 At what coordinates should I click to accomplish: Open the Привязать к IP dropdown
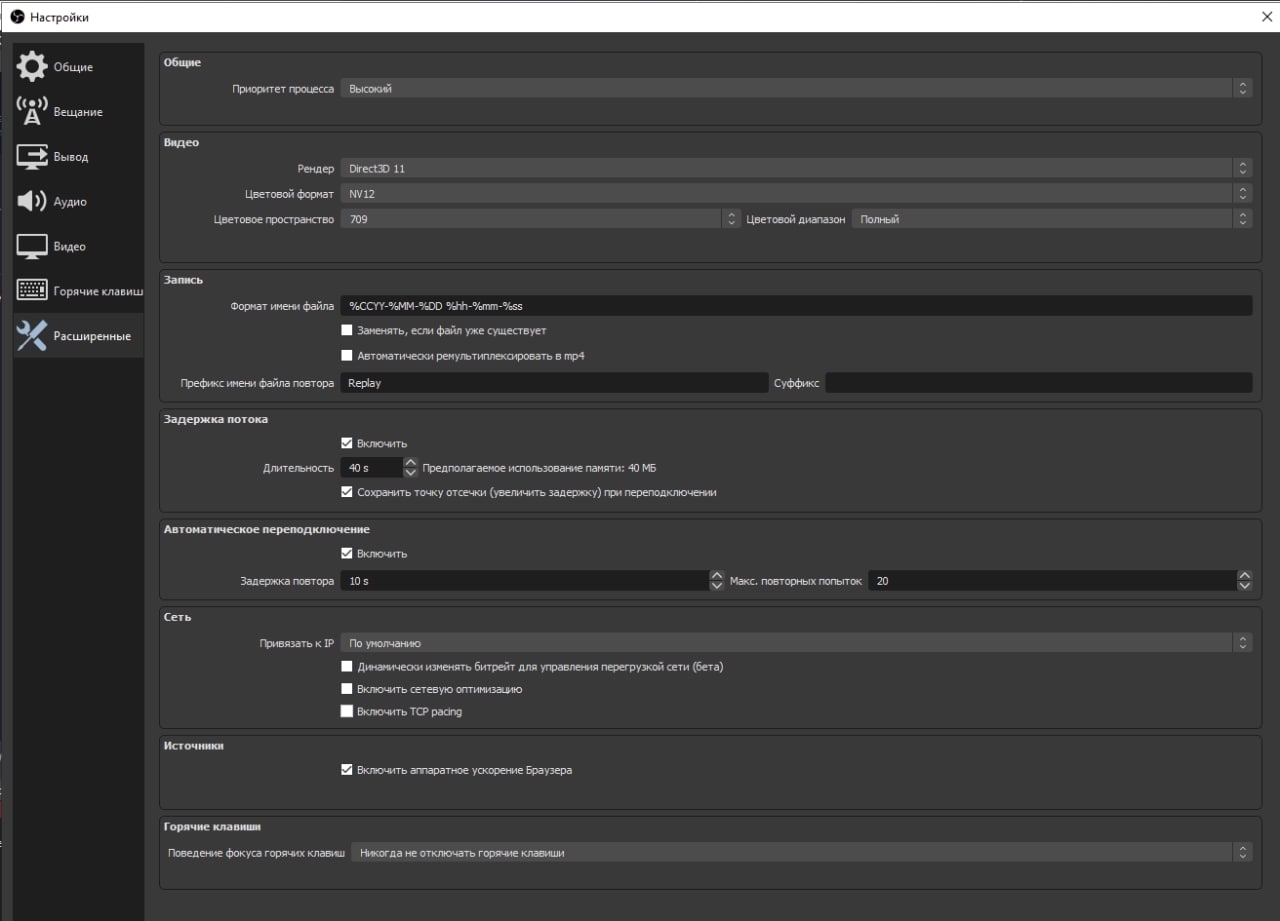pyautogui.click(x=796, y=643)
